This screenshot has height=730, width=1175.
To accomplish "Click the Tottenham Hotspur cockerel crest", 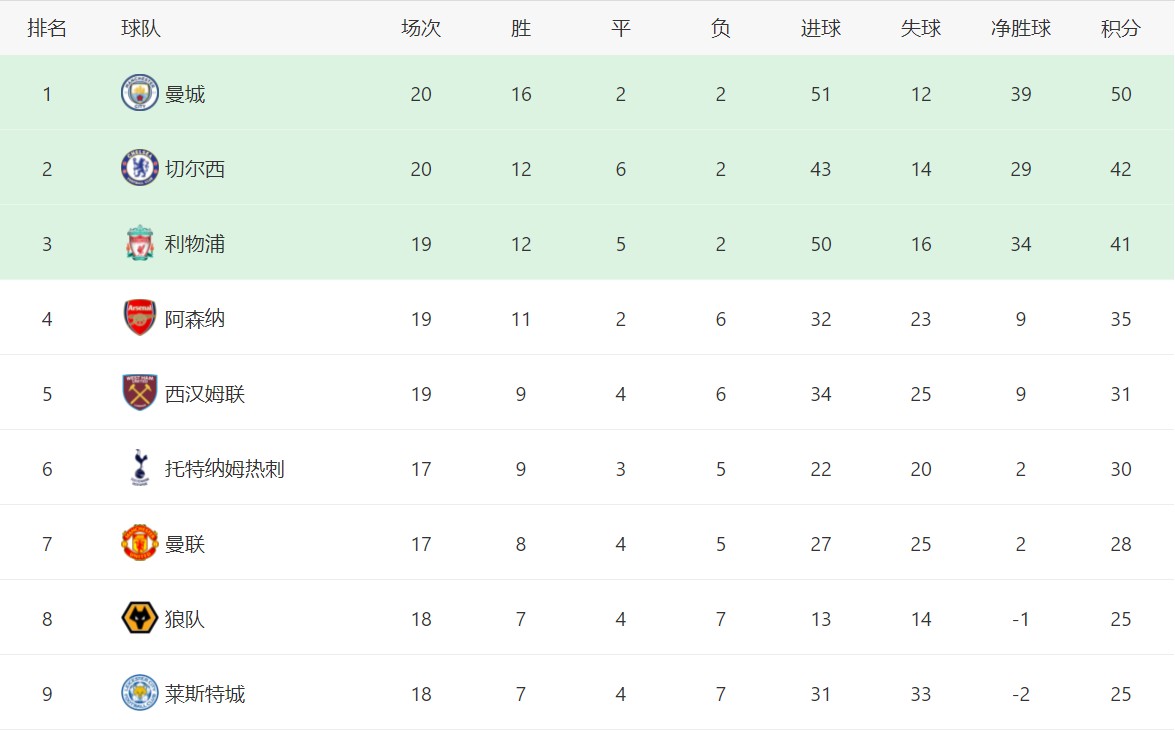I will pos(140,468).
